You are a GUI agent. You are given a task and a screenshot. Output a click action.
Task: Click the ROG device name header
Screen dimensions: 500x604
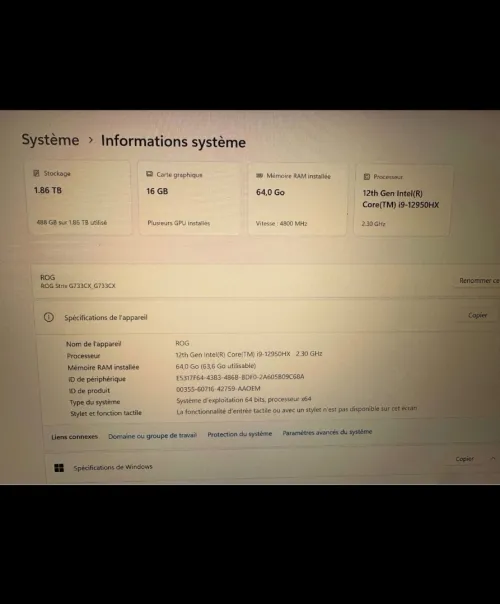pyautogui.click(x=48, y=277)
